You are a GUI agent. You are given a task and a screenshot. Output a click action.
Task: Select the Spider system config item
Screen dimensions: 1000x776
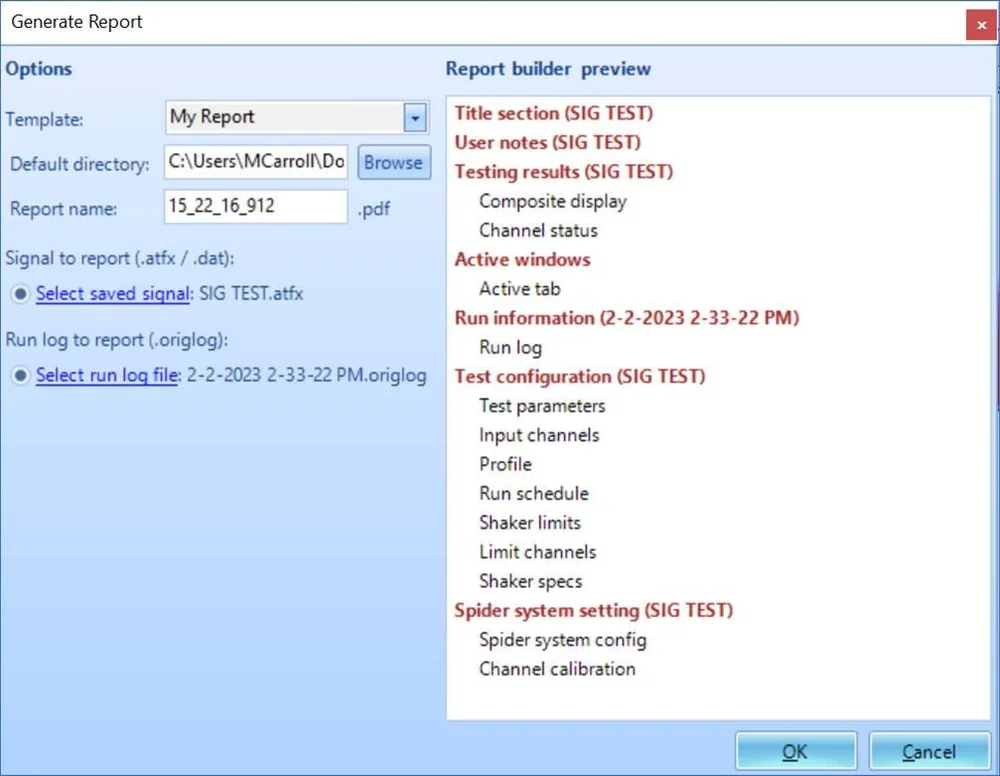point(562,639)
